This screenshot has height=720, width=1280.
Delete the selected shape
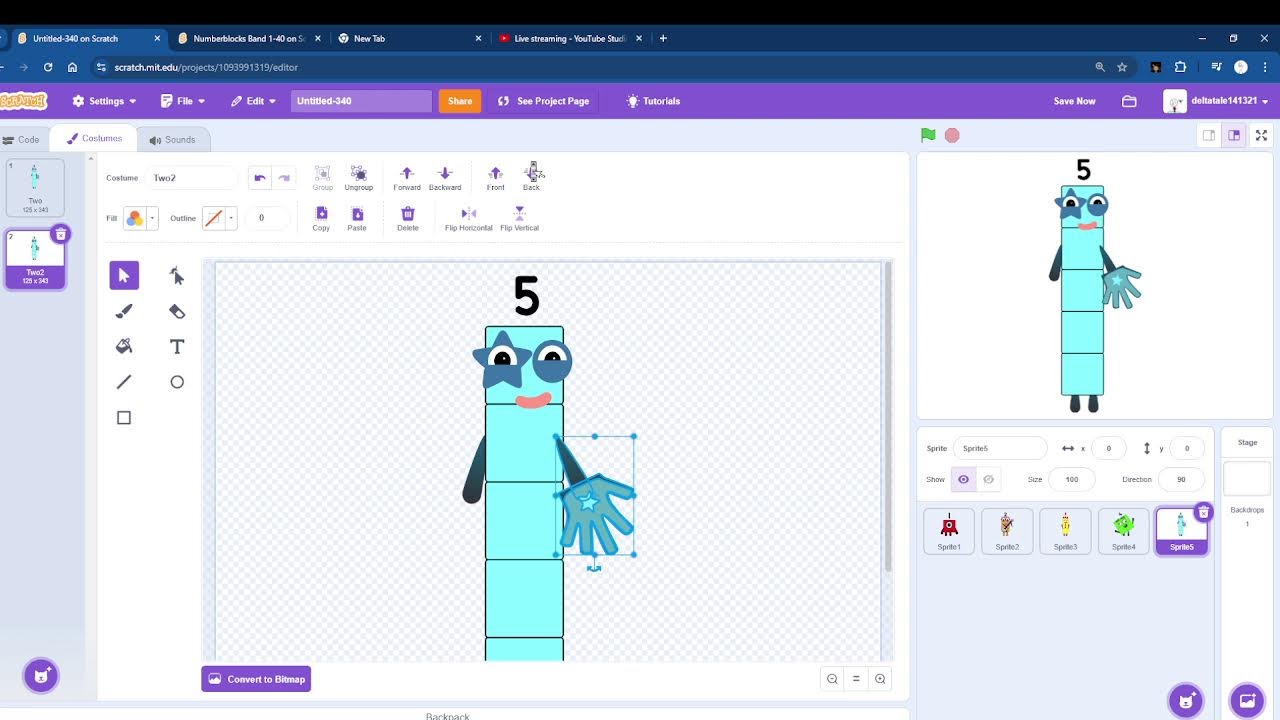coord(407,218)
